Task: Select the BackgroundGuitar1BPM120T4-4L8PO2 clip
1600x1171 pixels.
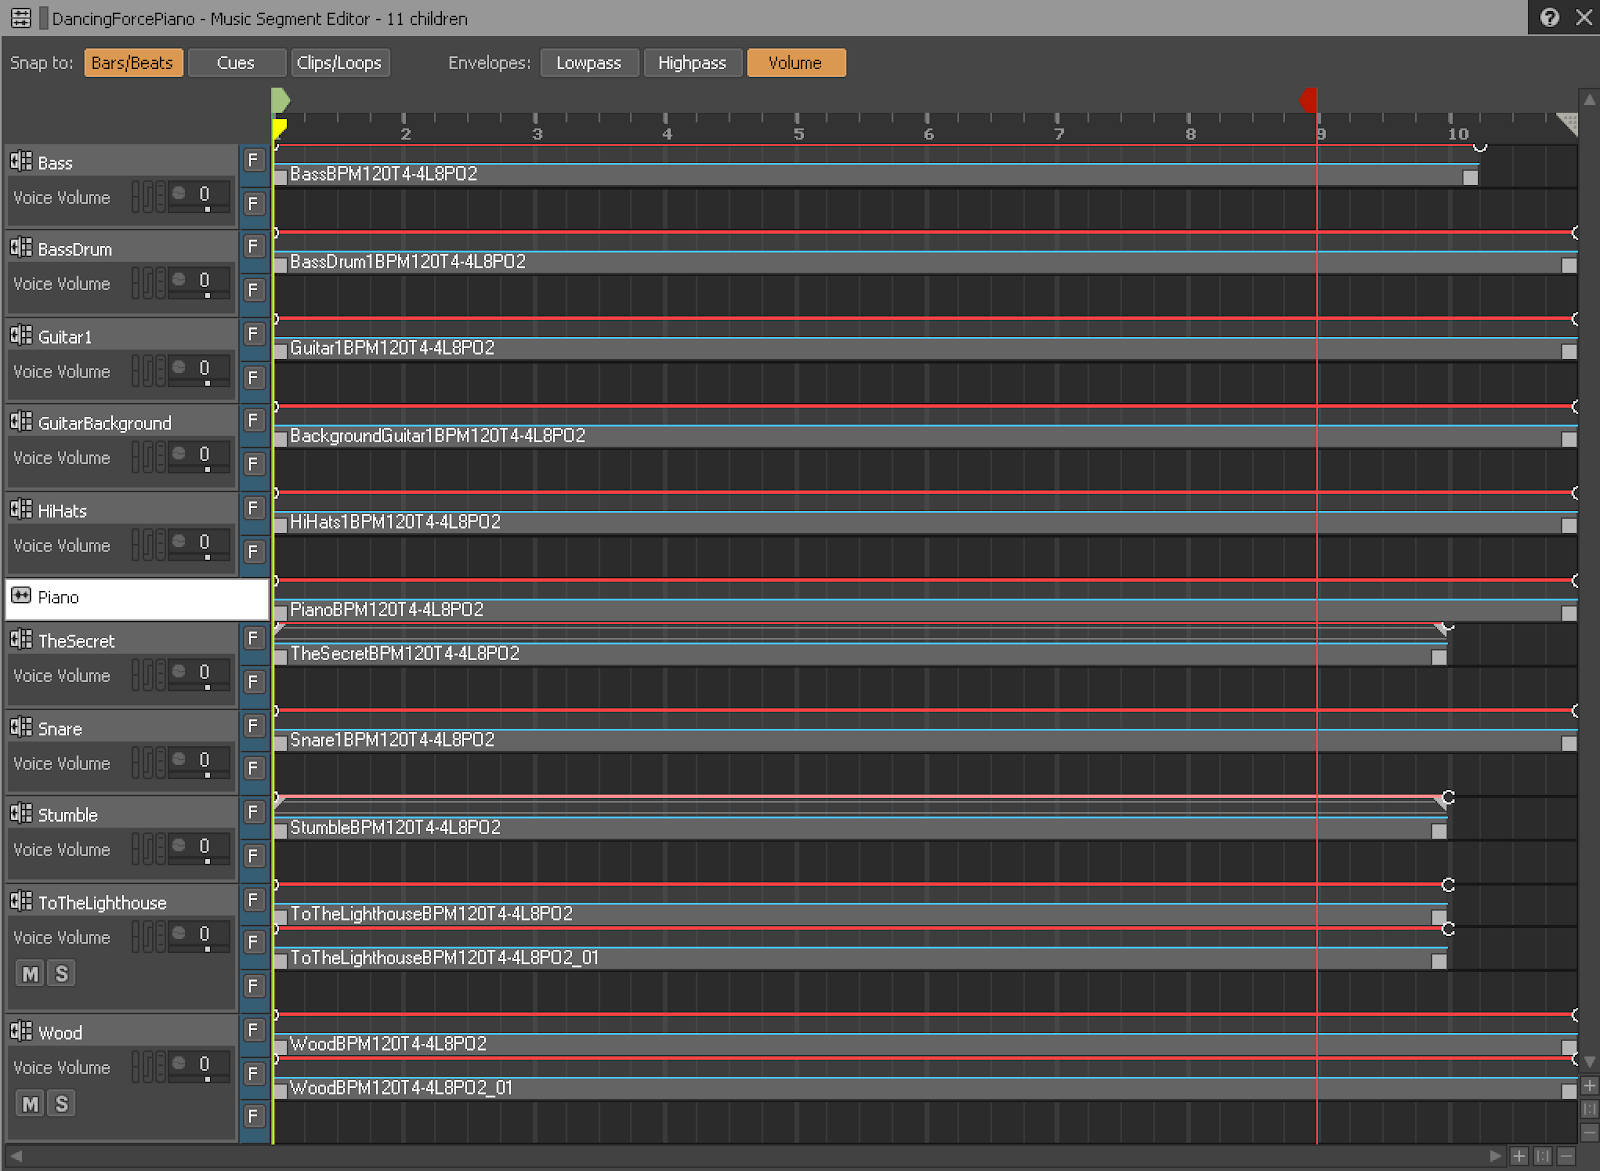Action: 925,437
